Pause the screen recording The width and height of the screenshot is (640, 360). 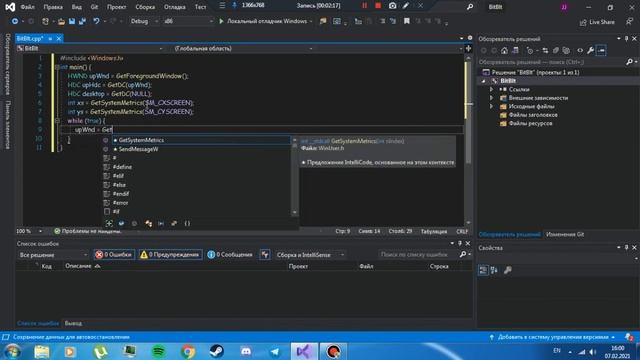pyautogui.click(x=364, y=6)
